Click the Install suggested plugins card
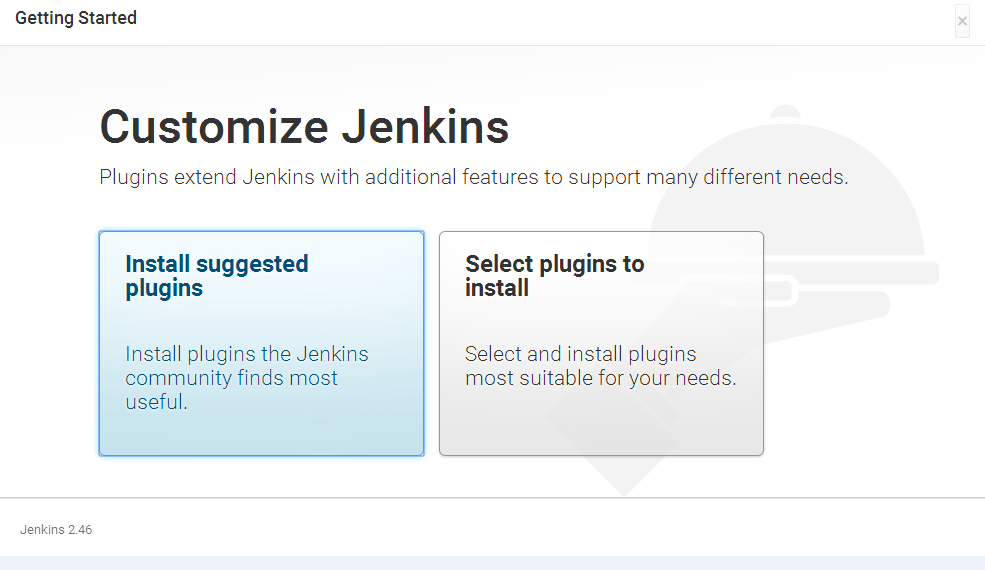985x570 pixels. (x=261, y=343)
